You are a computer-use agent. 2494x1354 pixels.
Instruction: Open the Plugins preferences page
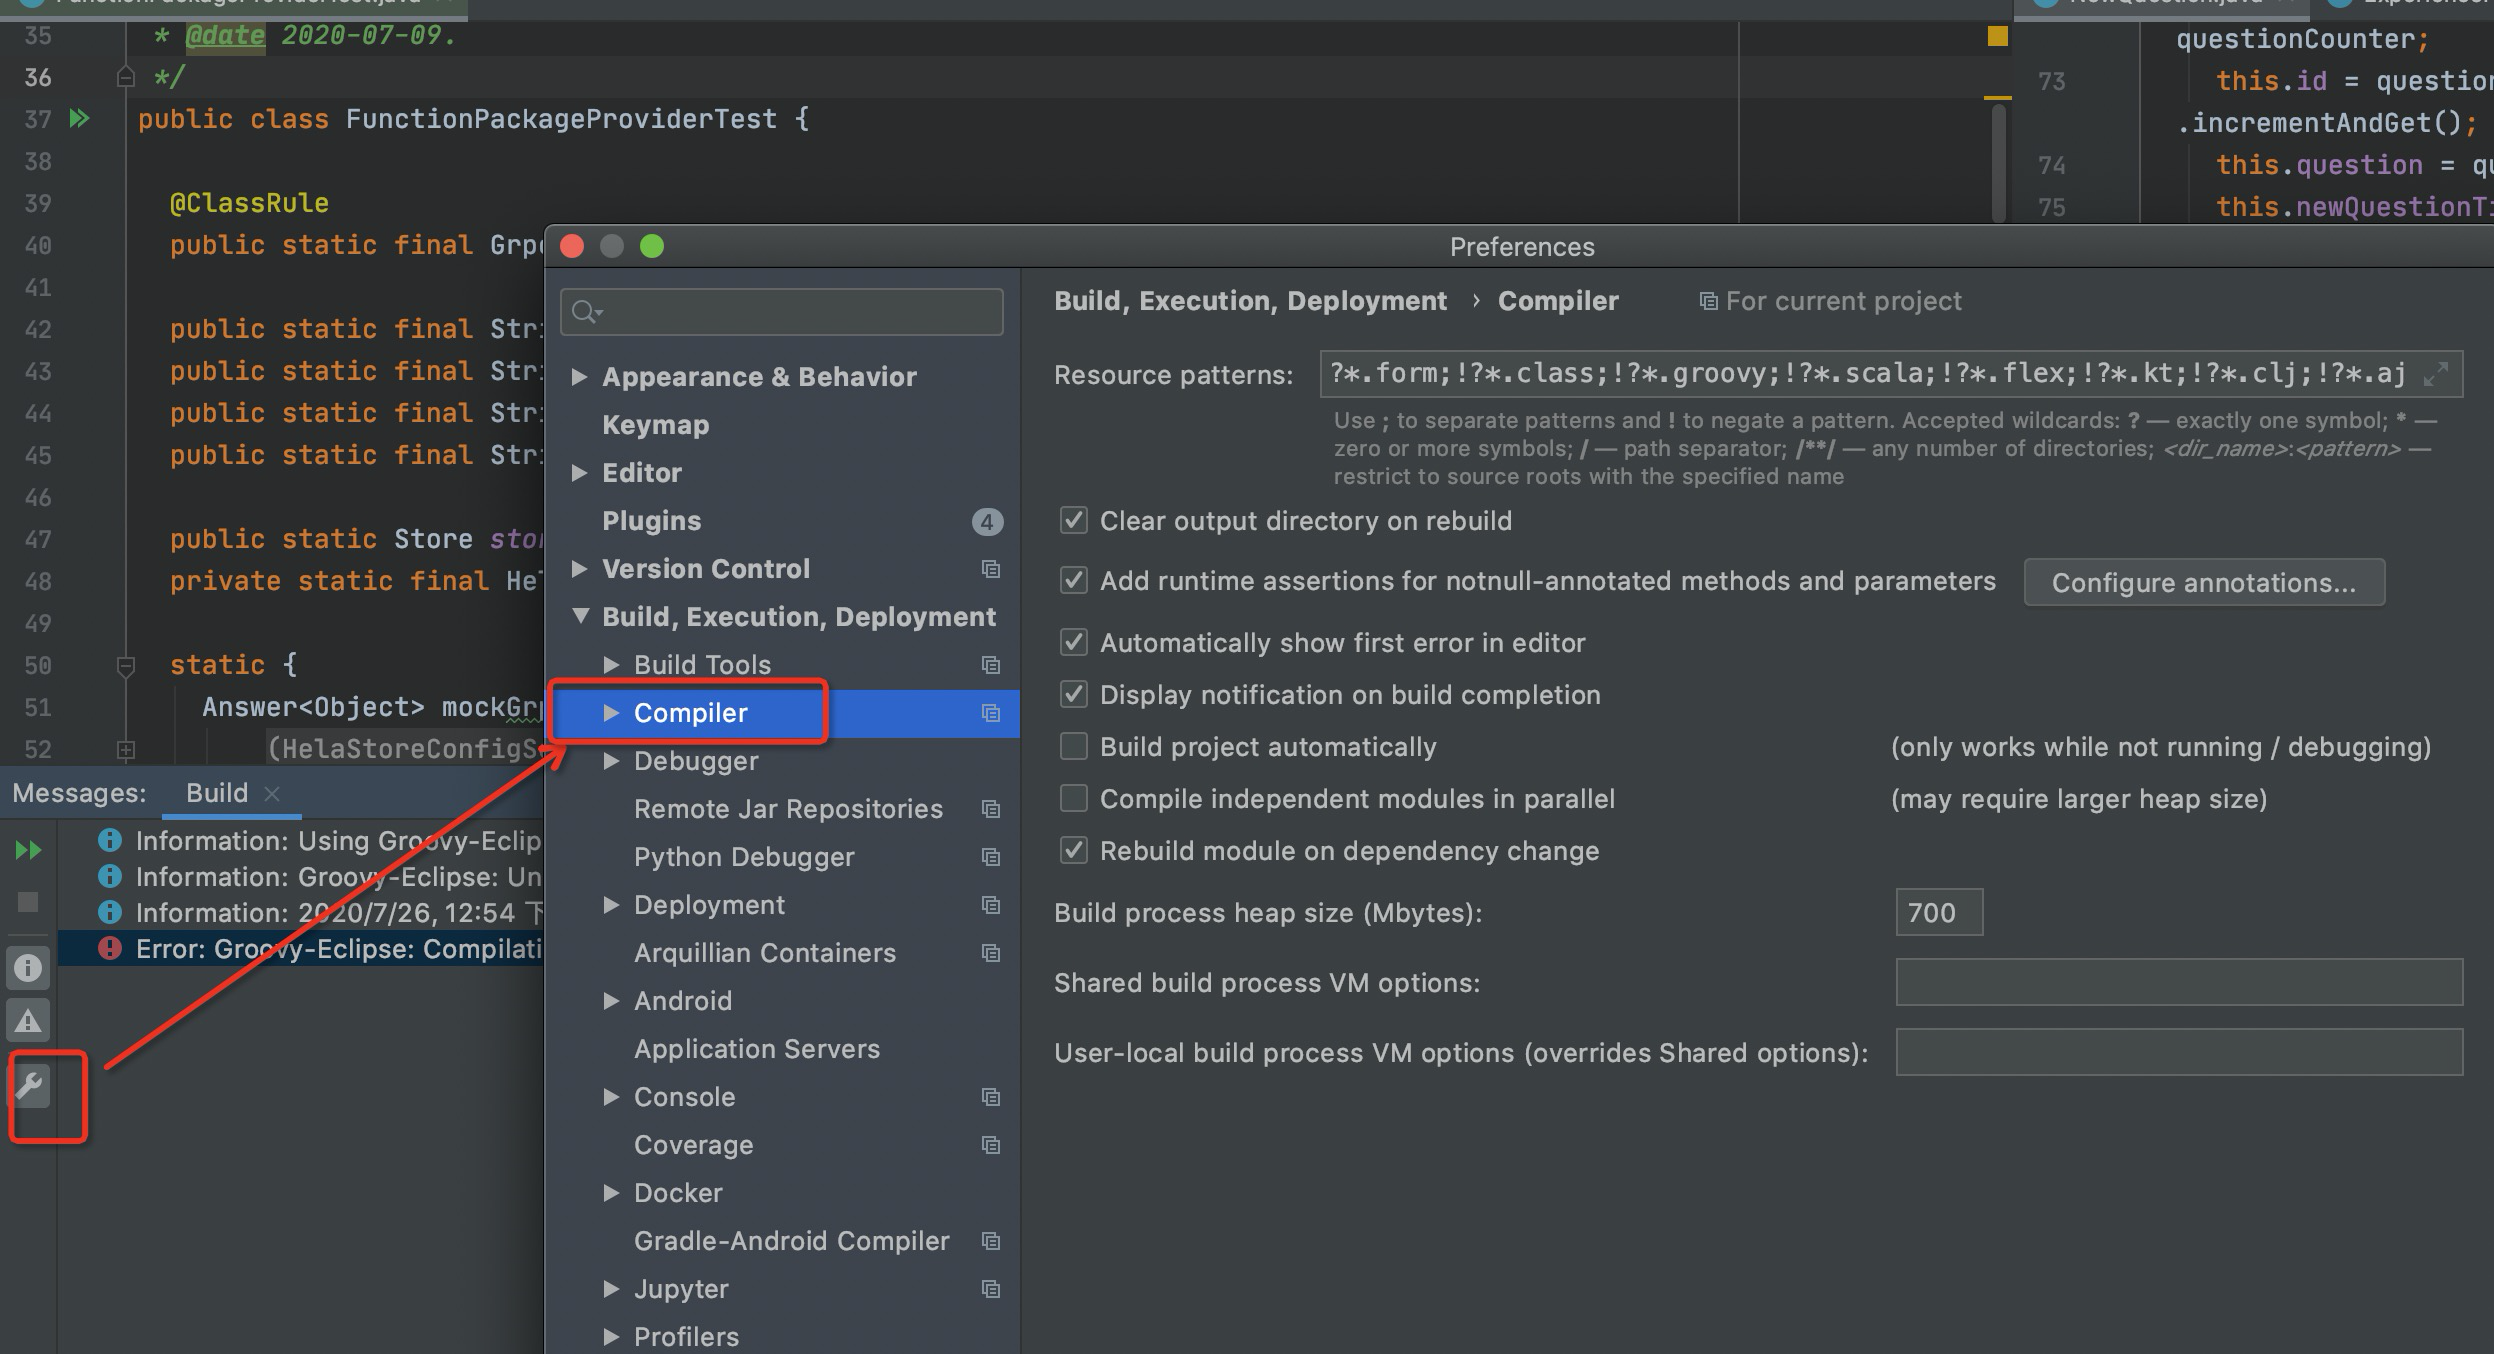651,521
